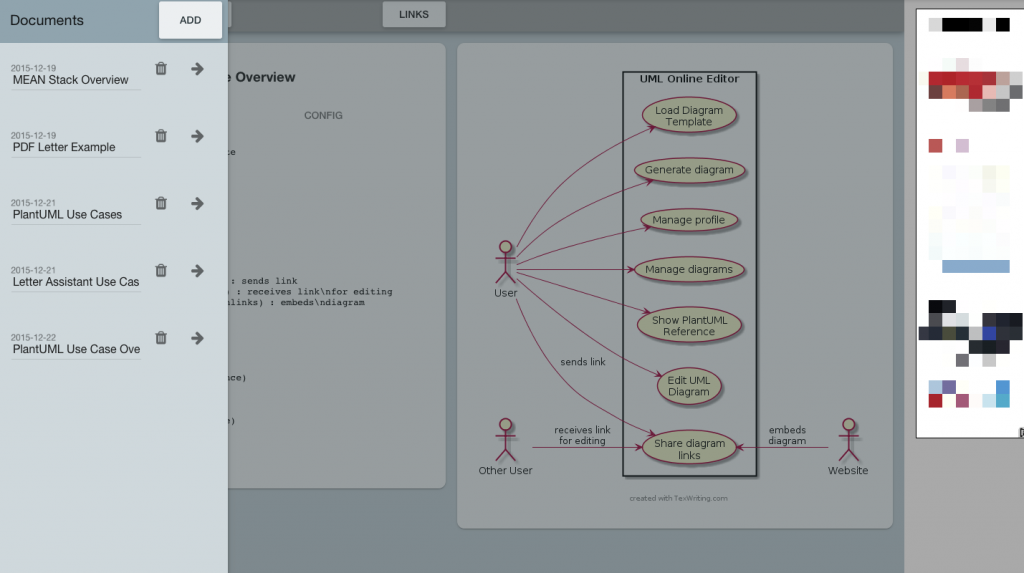Open PlantUML Use Case Ove with arrow
Image resolution: width=1024 pixels, height=573 pixels.
(x=197, y=338)
